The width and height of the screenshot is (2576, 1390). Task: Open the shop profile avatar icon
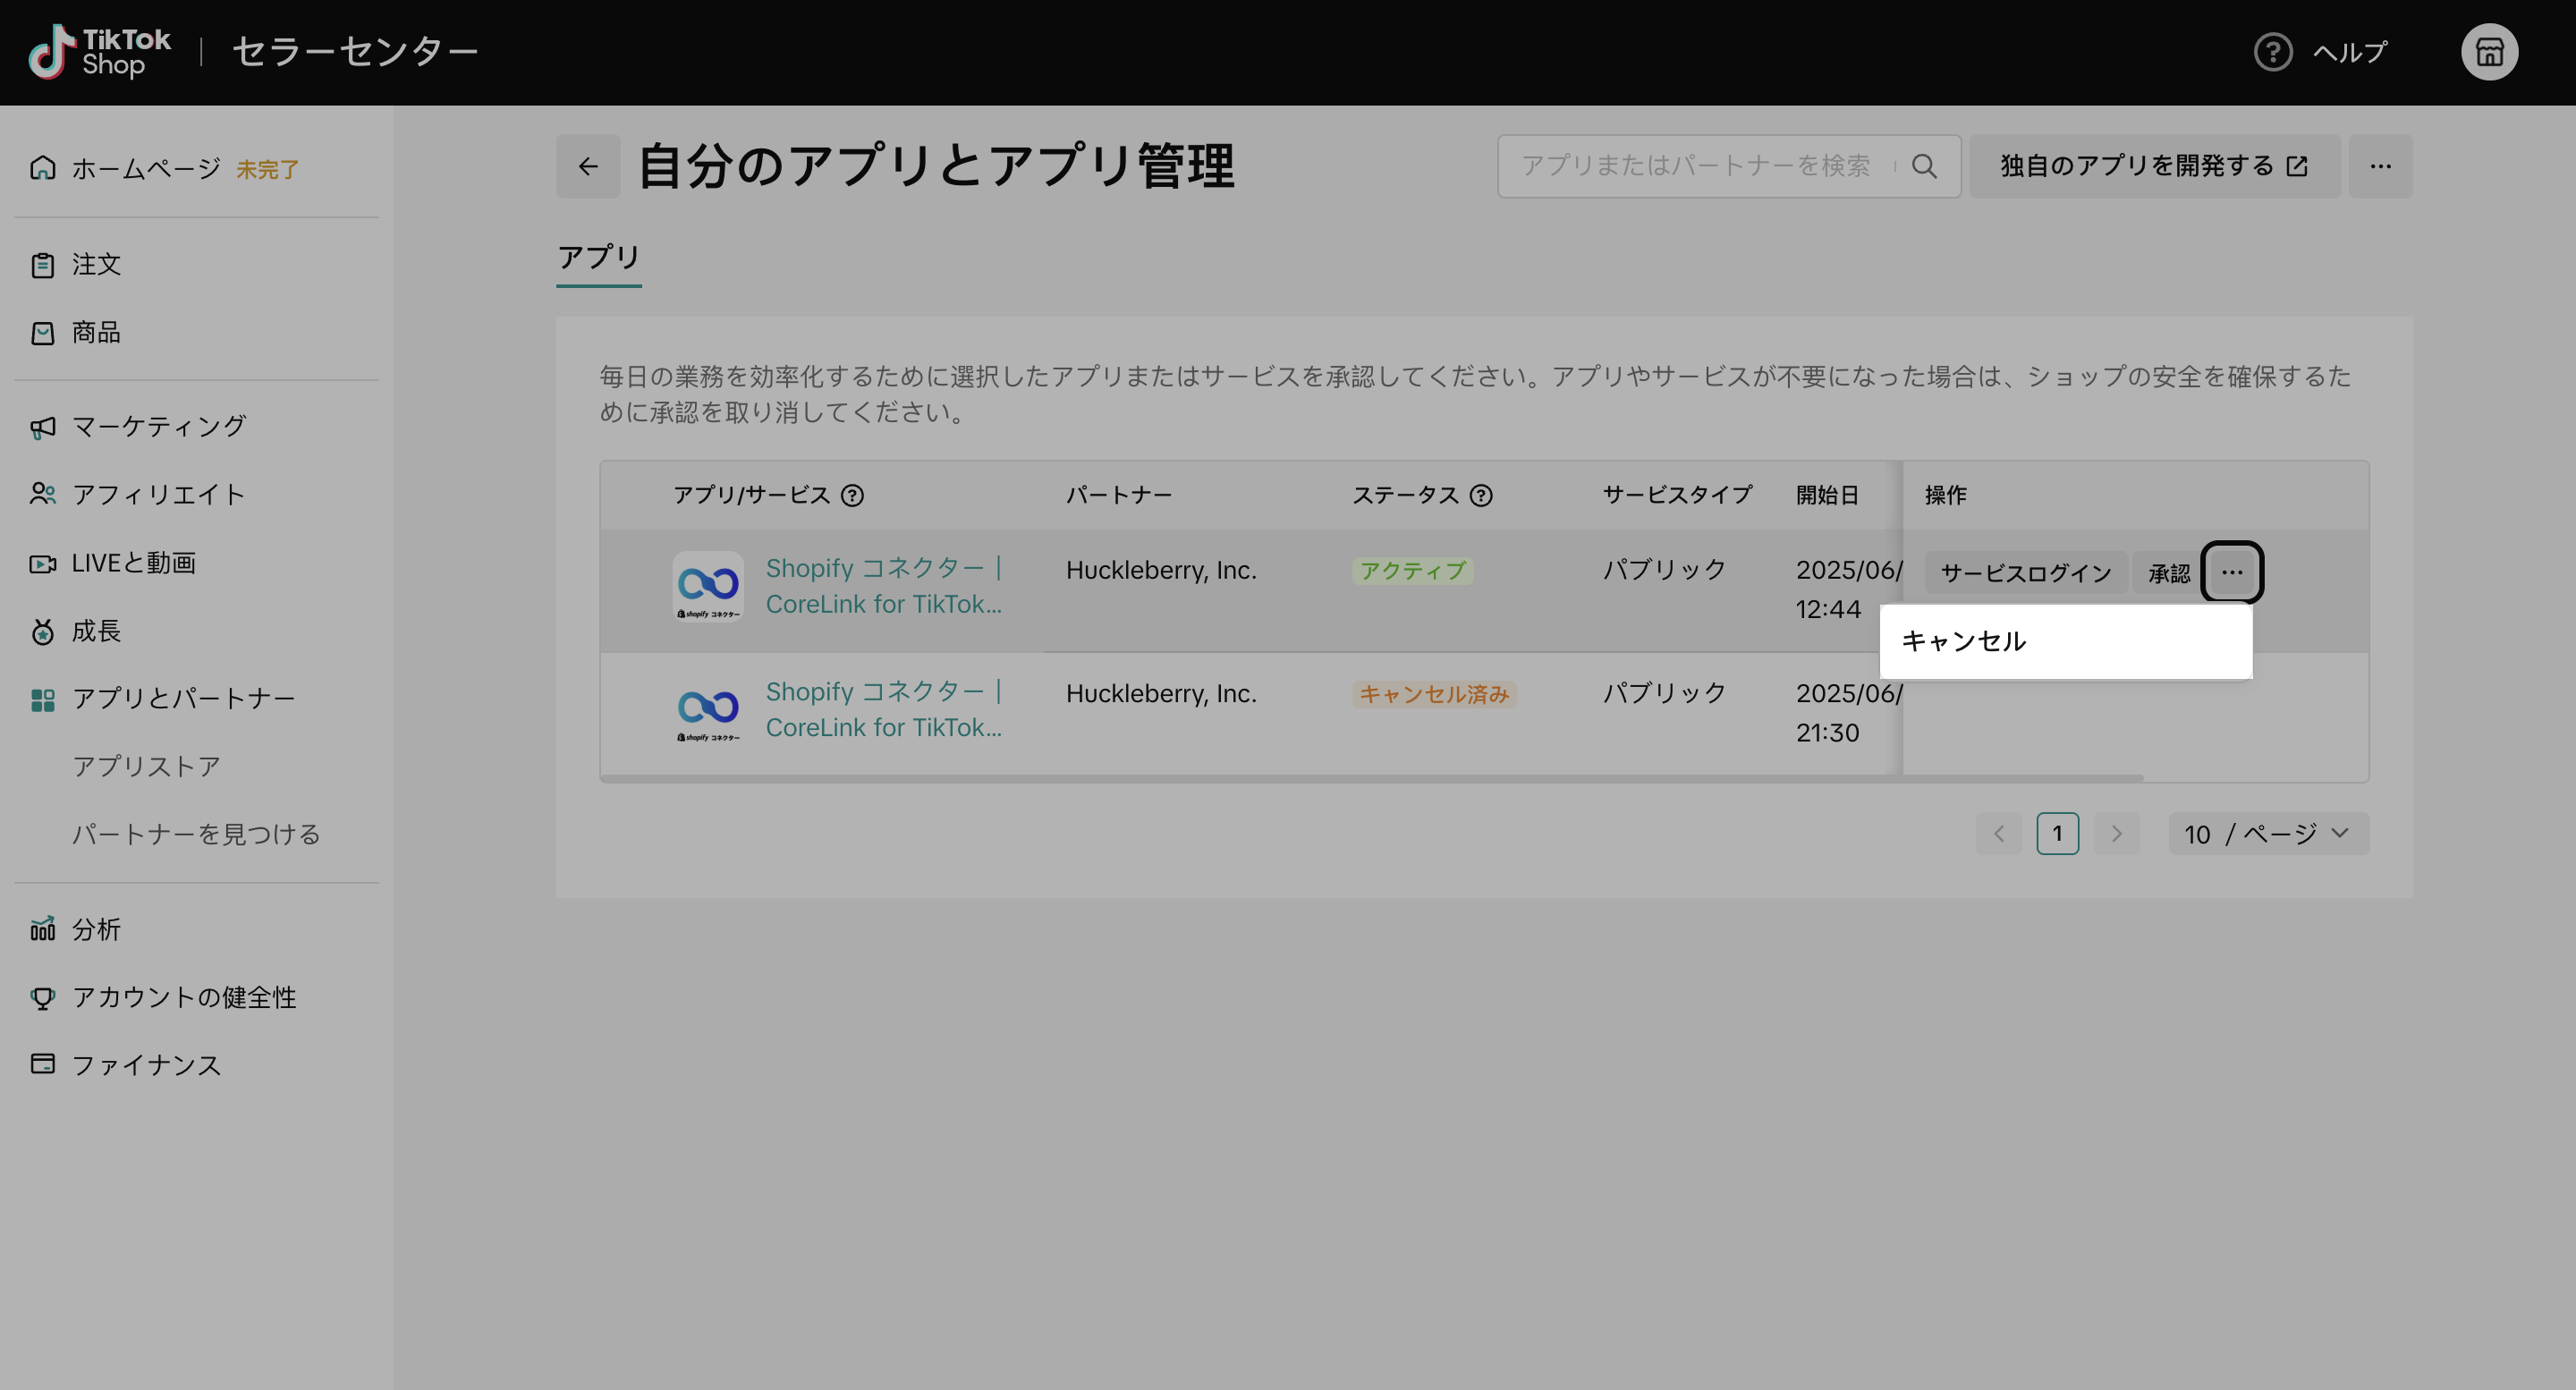pos(2488,52)
